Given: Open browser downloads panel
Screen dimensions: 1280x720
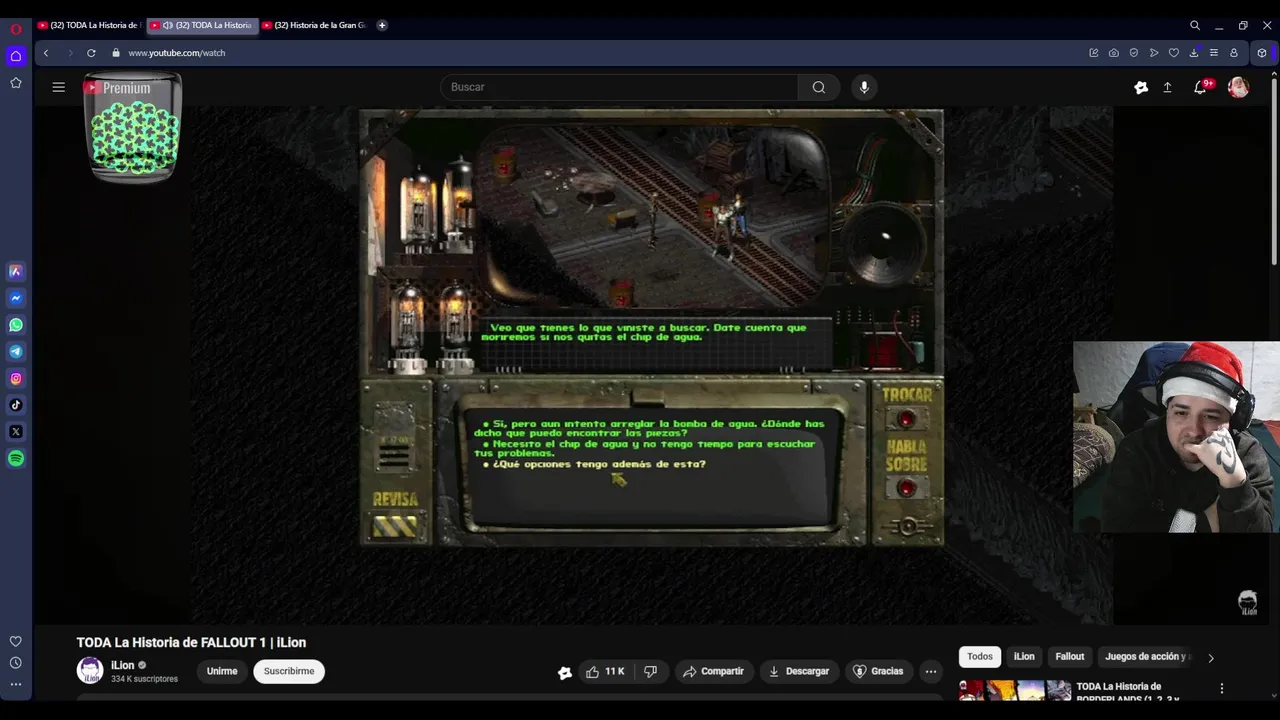Looking at the screenshot, I should click(1194, 53).
